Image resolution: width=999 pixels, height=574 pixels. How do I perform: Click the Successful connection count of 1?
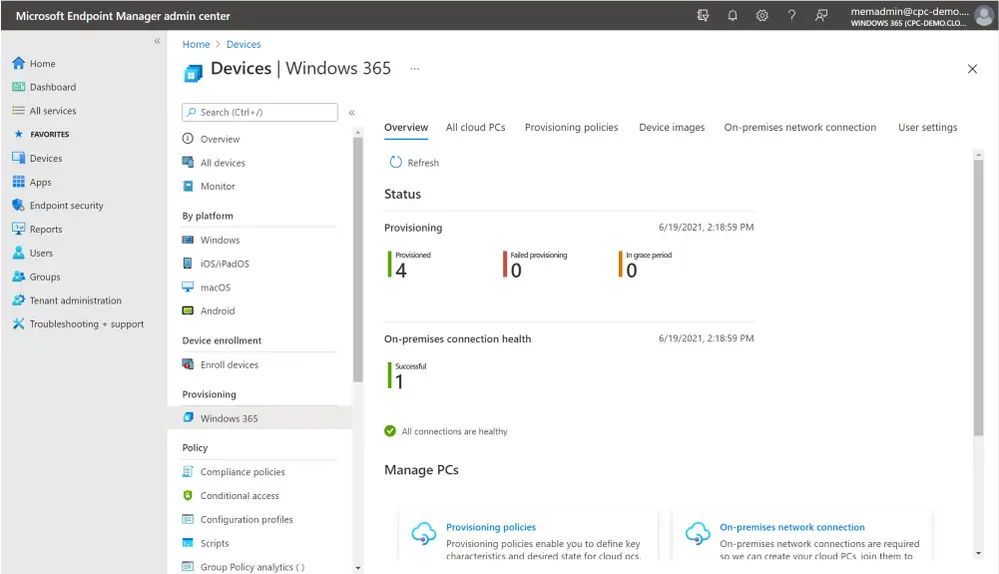tap(399, 382)
